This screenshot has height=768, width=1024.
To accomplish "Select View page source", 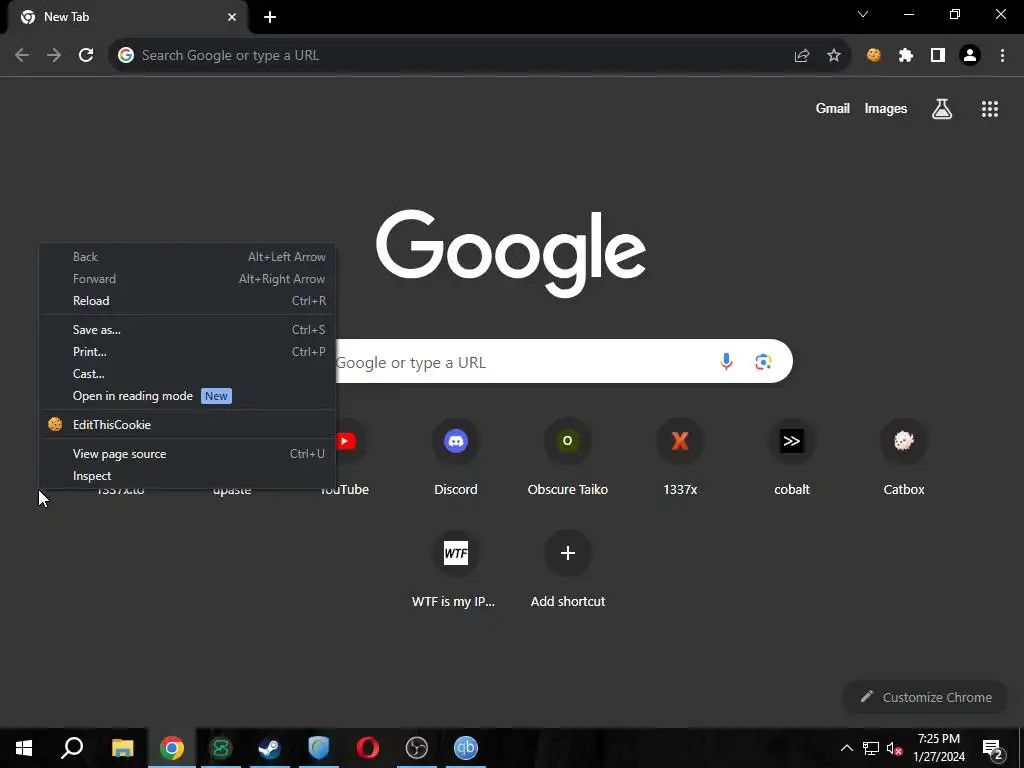I will click(187, 454).
